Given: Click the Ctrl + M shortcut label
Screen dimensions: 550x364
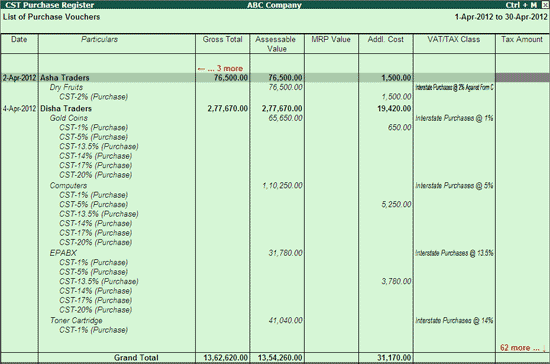Looking at the screenshot, I should click(521, 5).
